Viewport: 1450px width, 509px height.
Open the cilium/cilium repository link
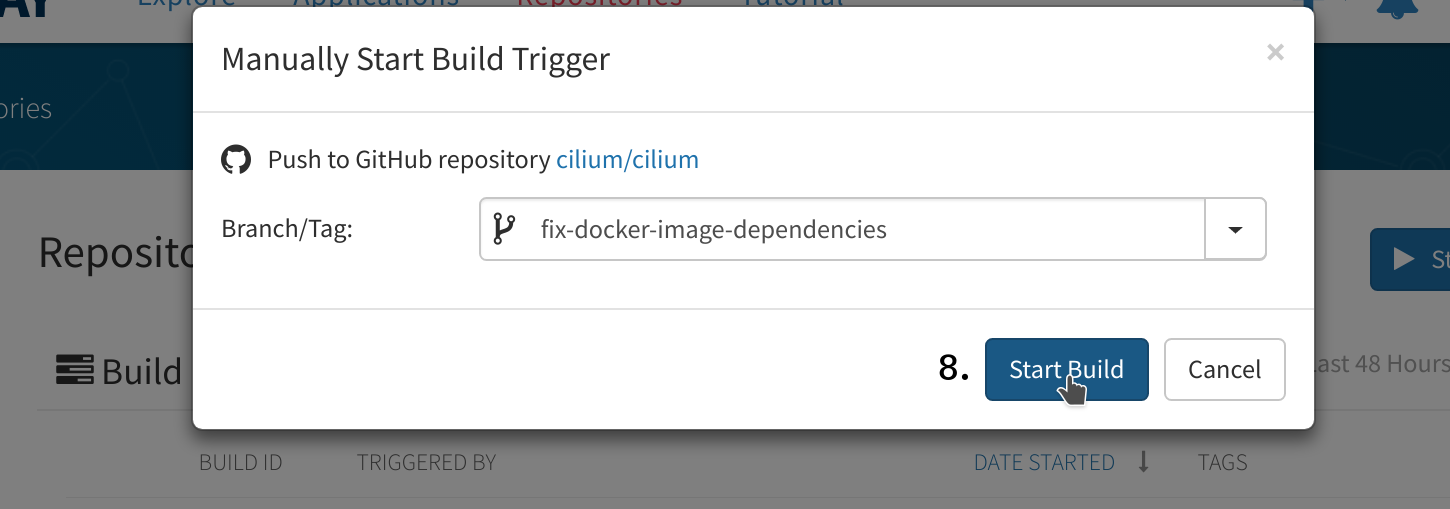tap(627, 160)
